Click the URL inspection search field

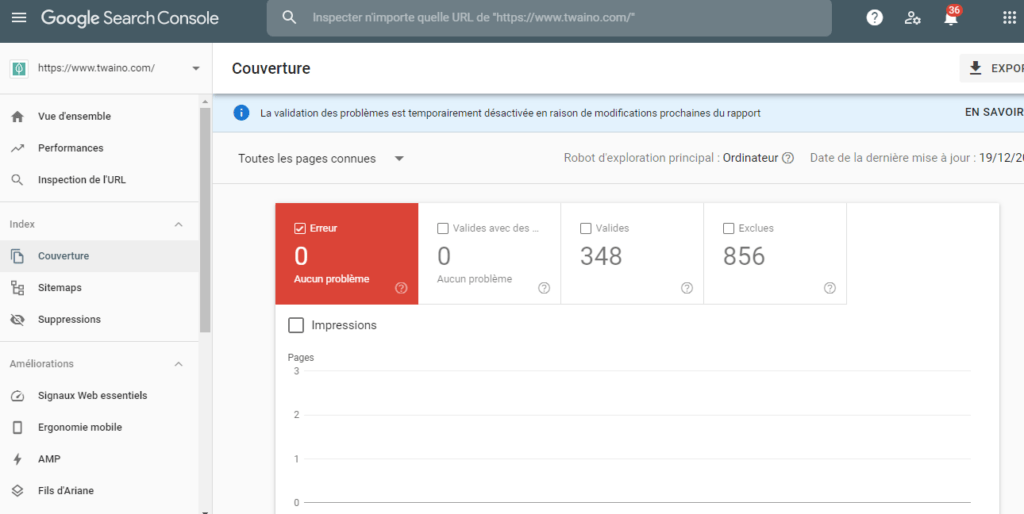[560, 18]
